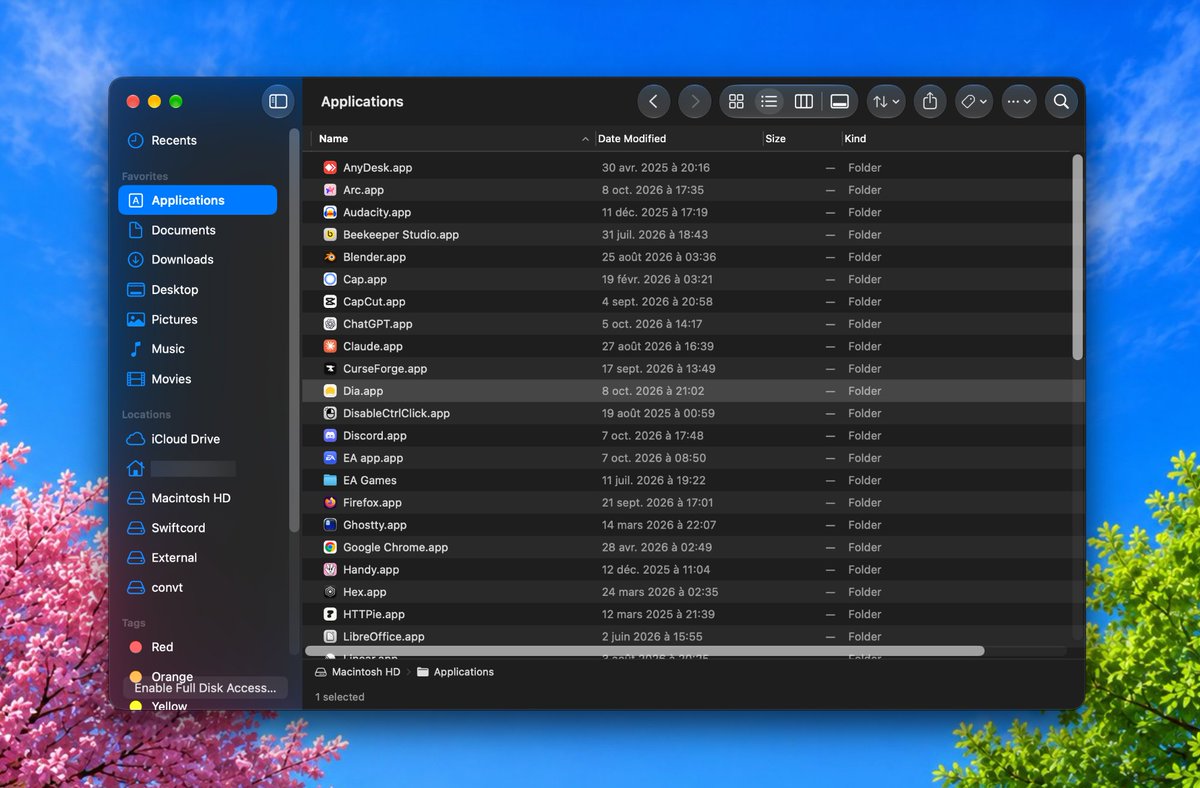The height and width of the screenshot is (788, 1200).
Task: Select the Hex.app icon
Action: (330, 592)
